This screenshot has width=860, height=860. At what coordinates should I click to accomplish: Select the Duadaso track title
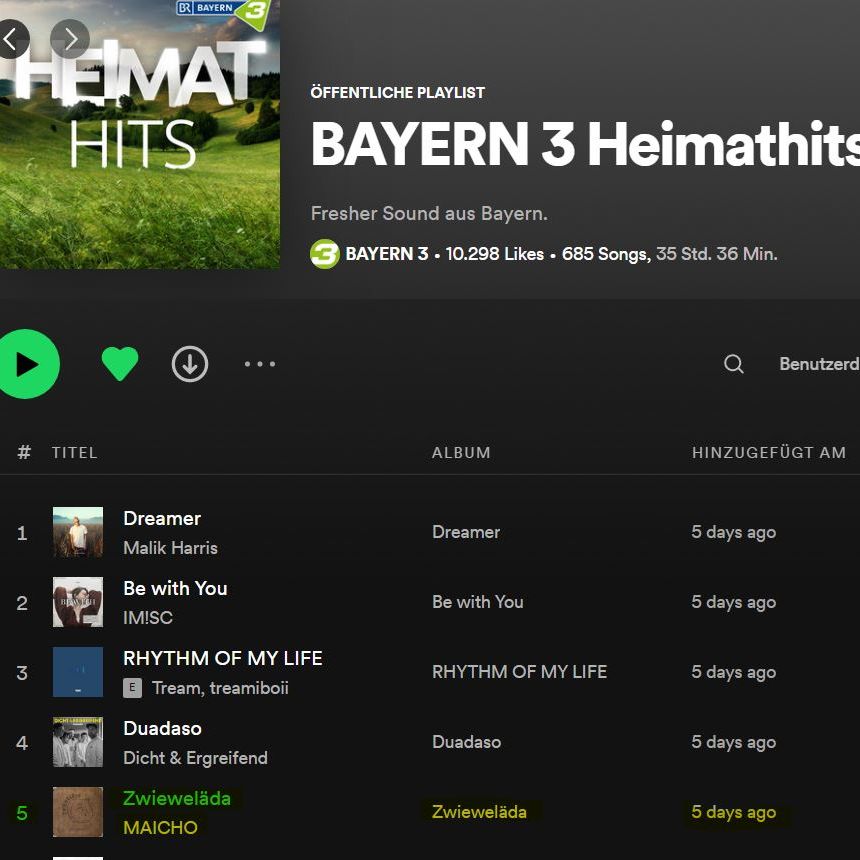click(162, 728)
